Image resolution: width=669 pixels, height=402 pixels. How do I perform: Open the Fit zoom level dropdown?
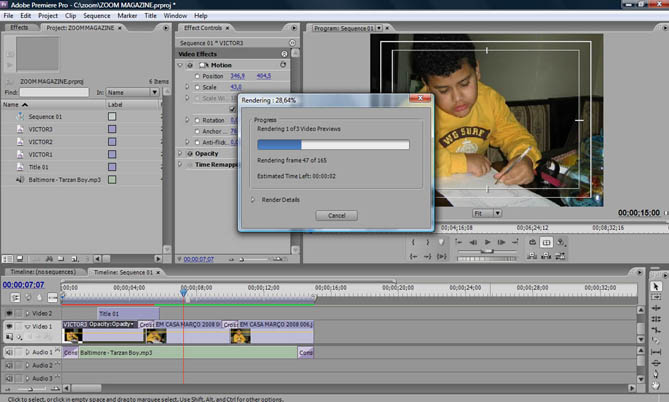point(486,213)
